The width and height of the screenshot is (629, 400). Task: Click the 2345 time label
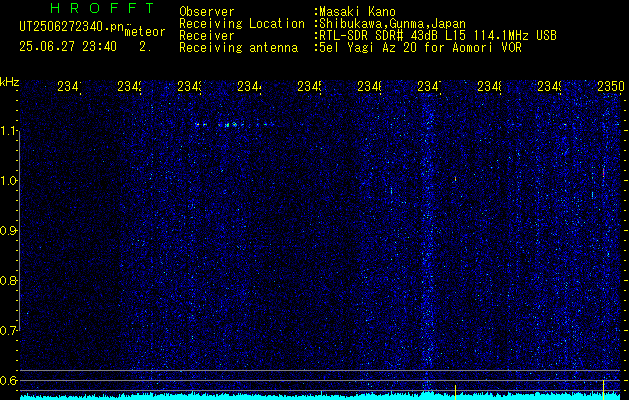tap(309, 86)
